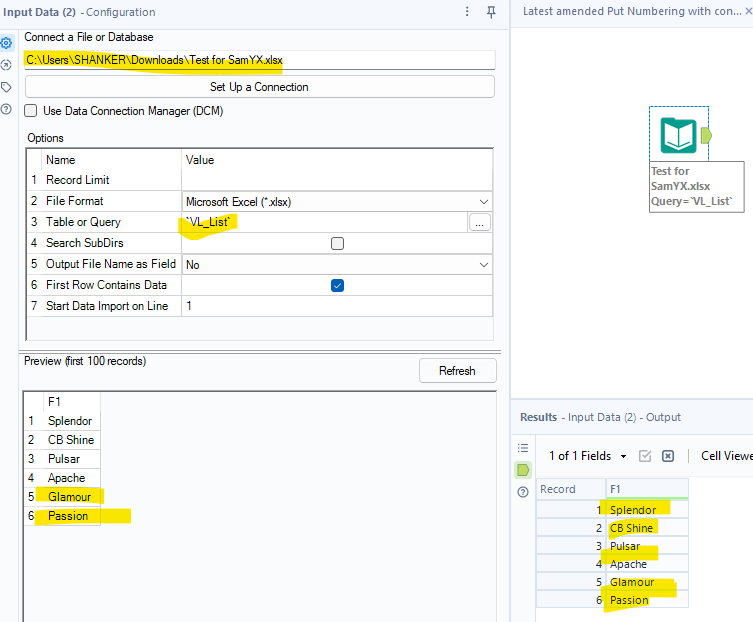
Task: Toggle the Search SubDirs checkbox
Action: tap(337, 243)
